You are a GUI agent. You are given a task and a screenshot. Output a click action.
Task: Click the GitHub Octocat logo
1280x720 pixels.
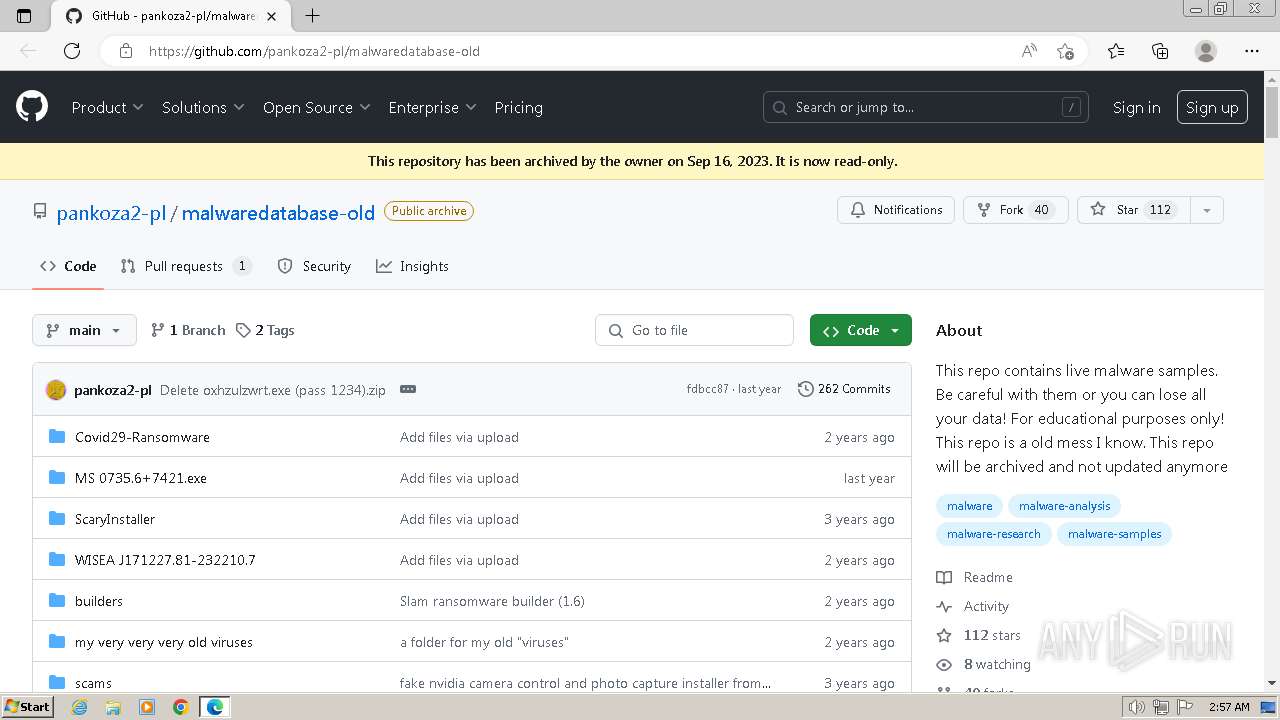pyautogui.click(x=32, y=106)
